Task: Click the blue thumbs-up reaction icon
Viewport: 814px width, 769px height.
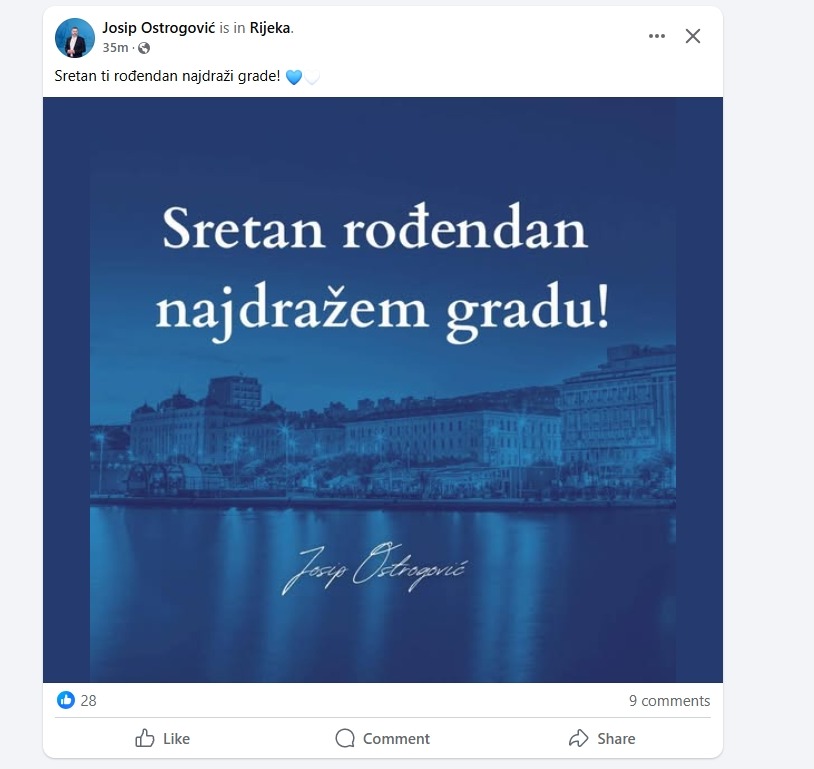Action: click(66, 700)
